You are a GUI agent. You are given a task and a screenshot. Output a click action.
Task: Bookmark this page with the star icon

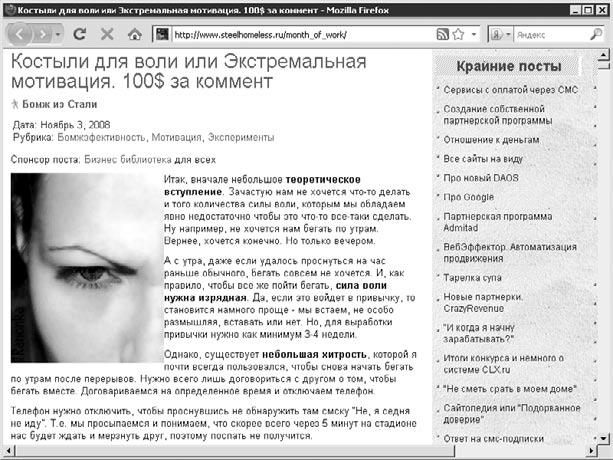coord(458,34)
